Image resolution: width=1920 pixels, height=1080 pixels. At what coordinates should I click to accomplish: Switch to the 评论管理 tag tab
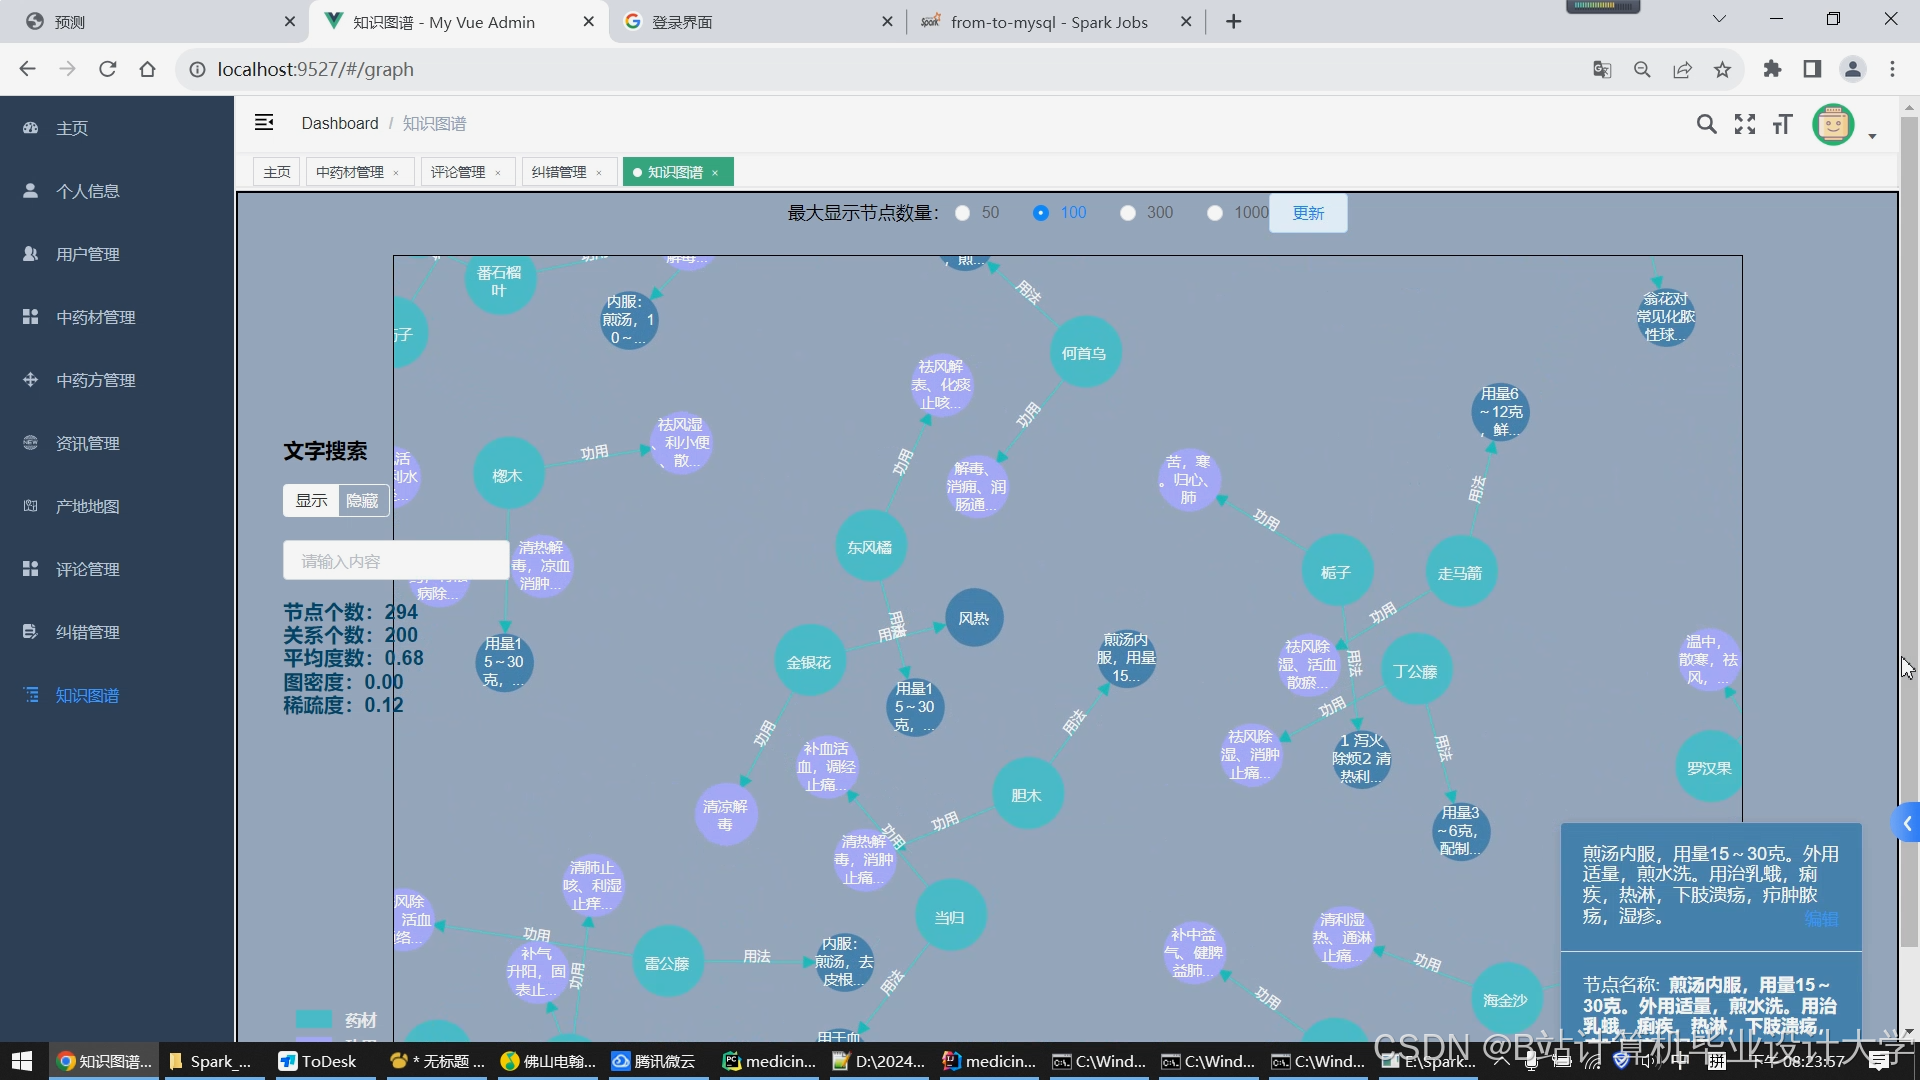pos(458,172)
